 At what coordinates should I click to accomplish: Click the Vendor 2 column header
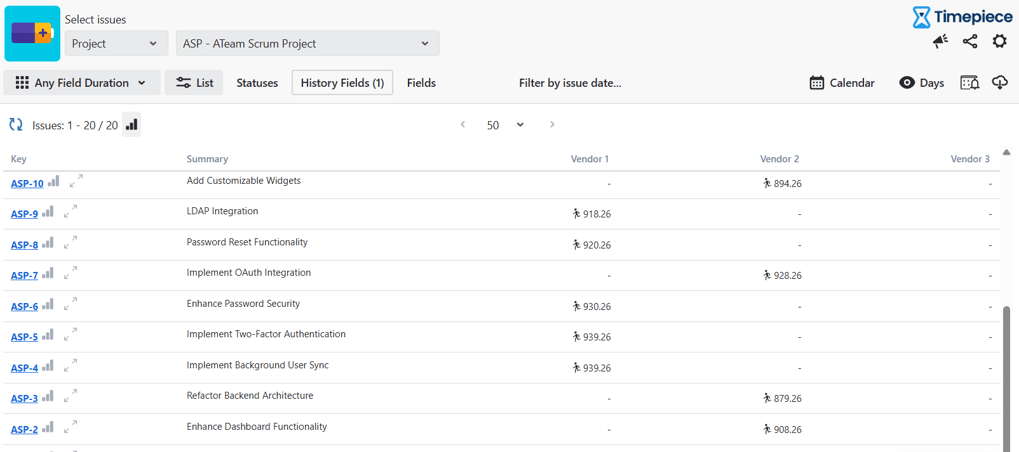(x=779, y=159)
